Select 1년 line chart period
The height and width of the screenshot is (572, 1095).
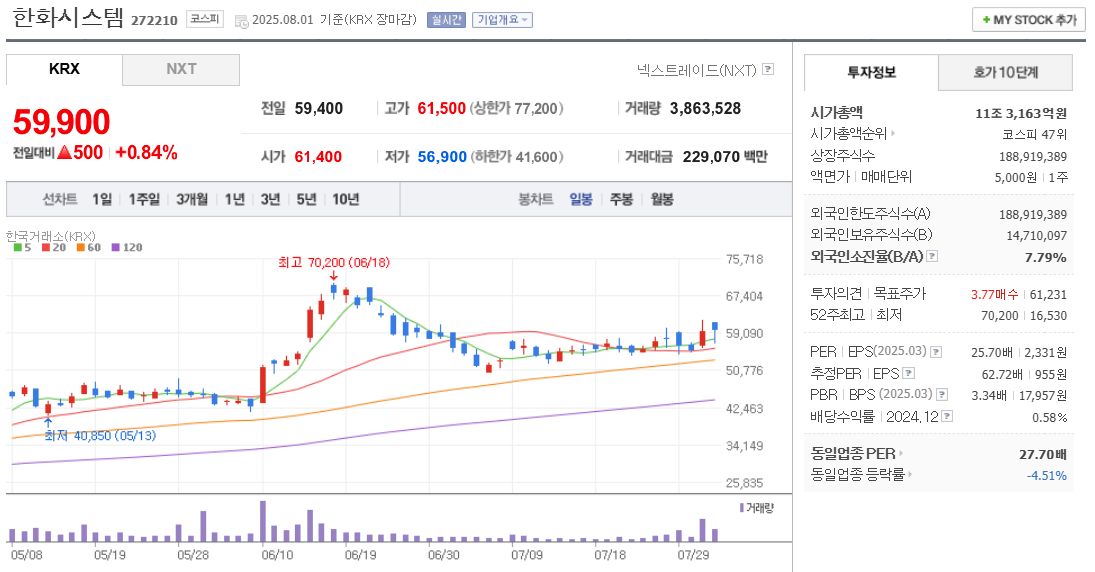(x=235, y=200)
